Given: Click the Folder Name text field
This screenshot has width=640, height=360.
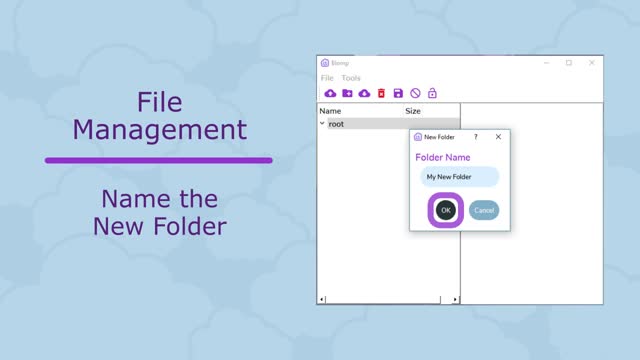Looking at the screenshot, I should (x=460, y=177).
